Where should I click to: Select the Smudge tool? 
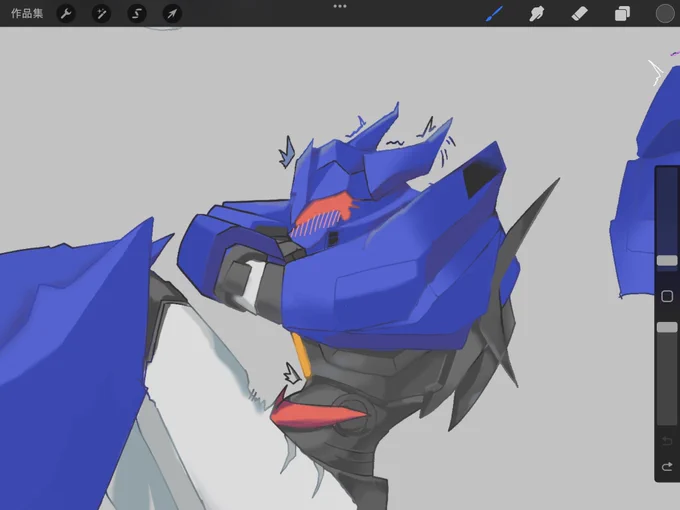pyautogui.click(x=537, y=13)
